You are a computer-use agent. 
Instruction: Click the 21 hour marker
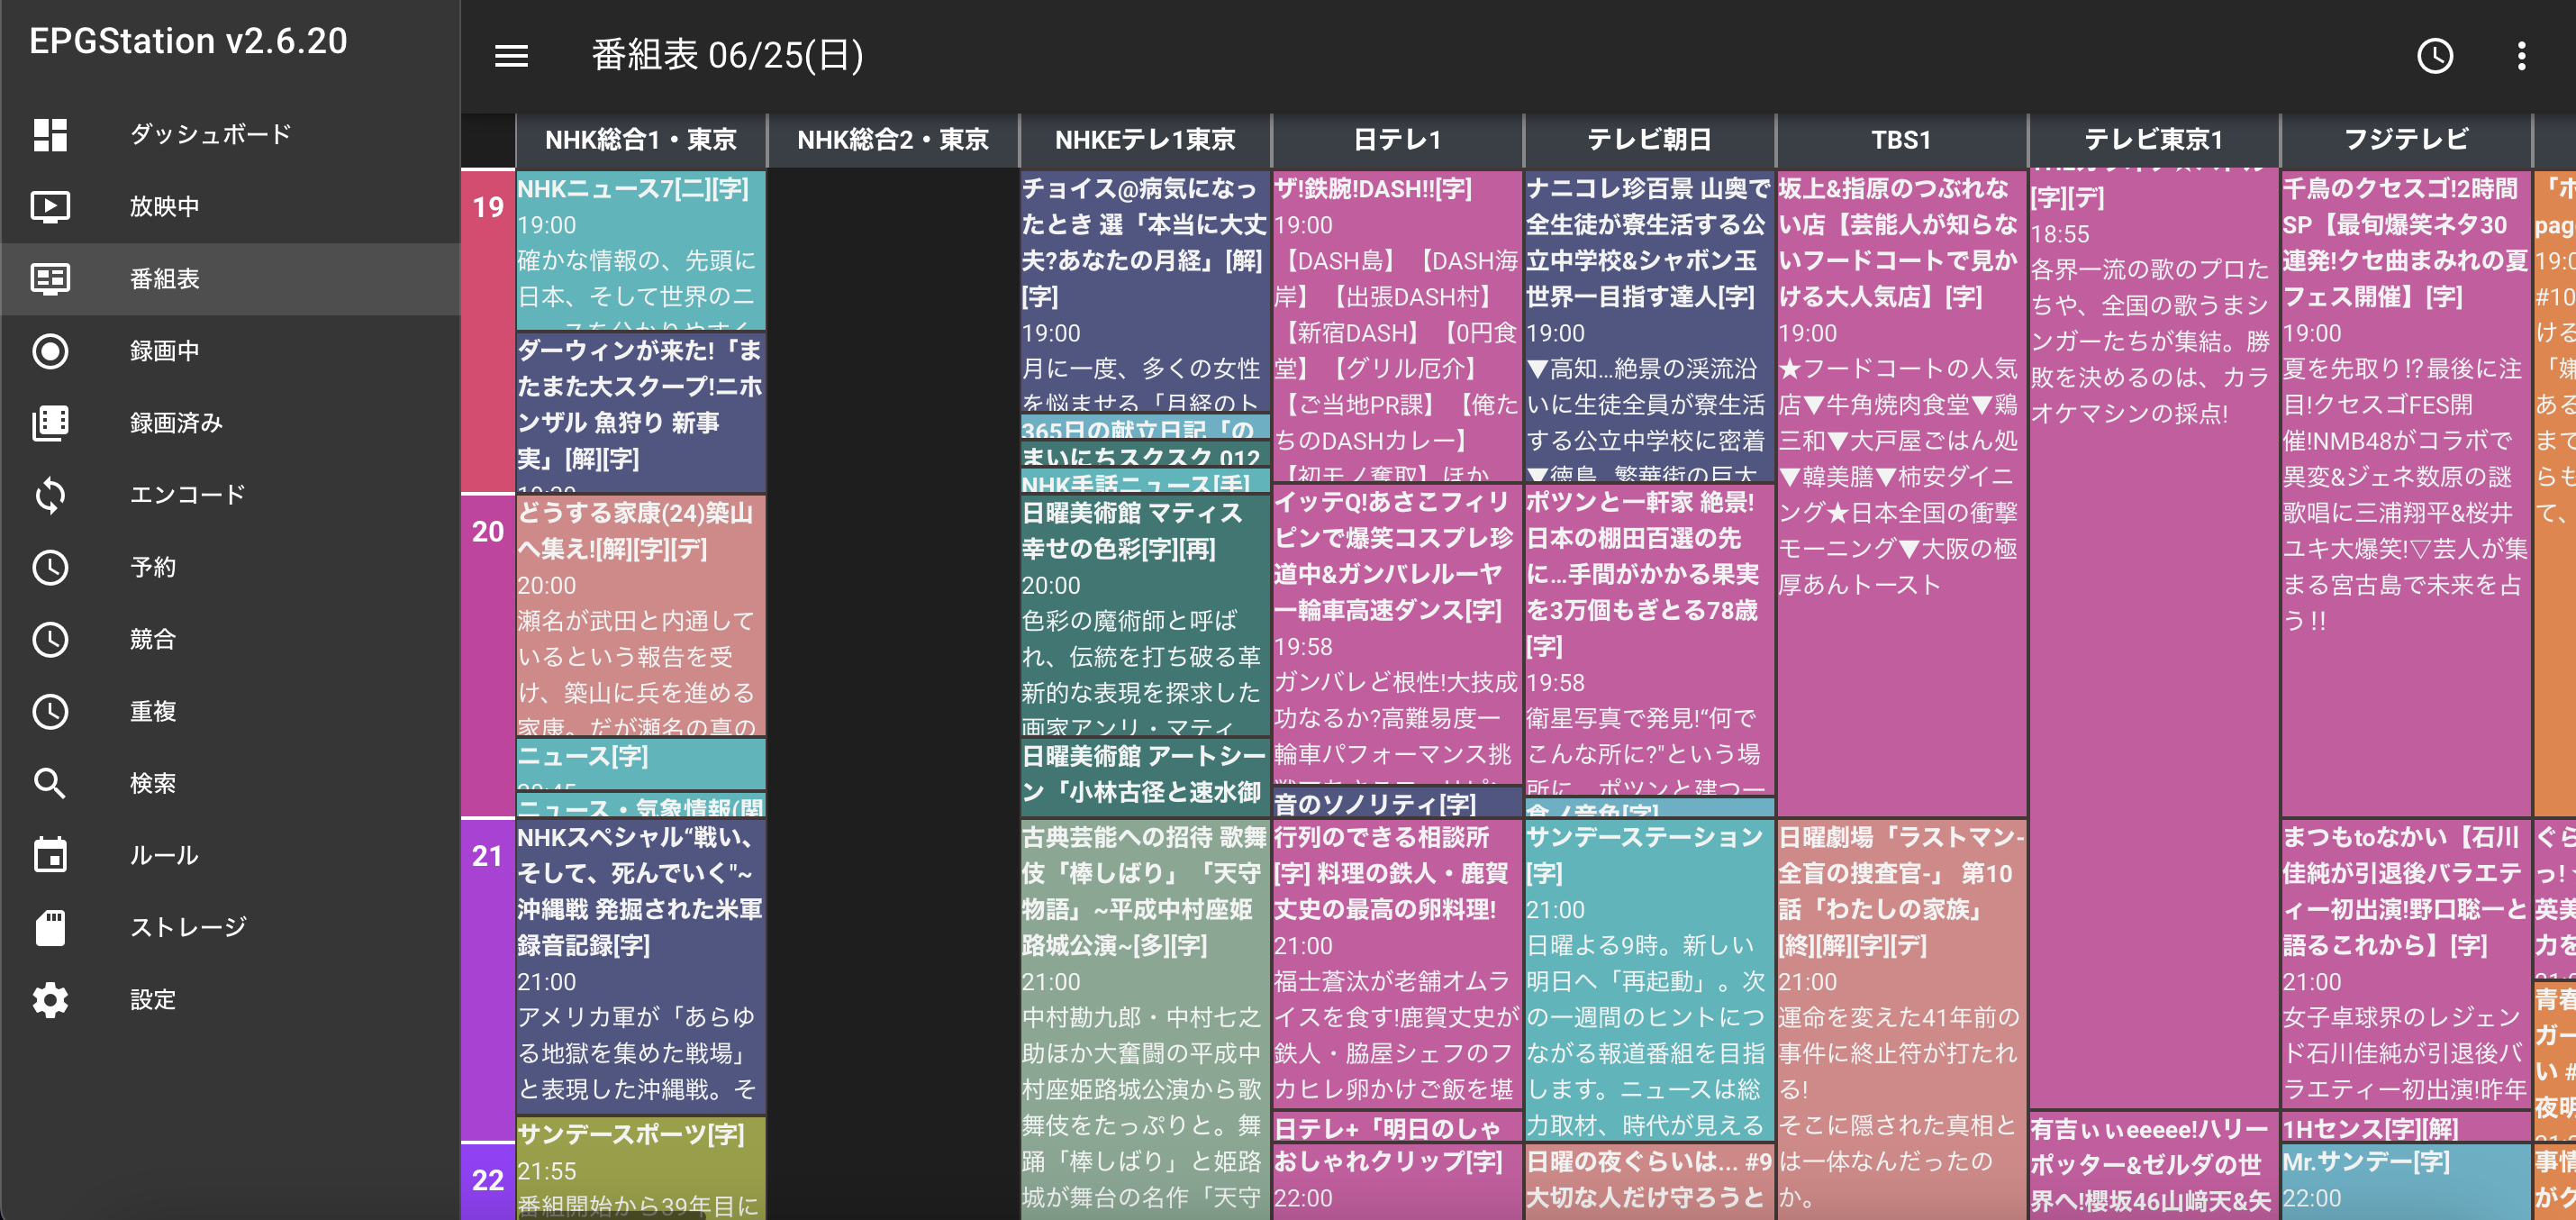tap(487, 855)
